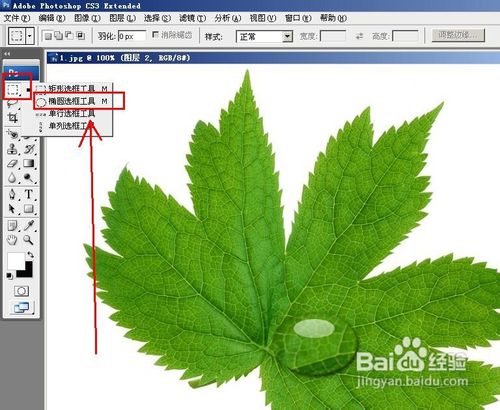Screen dimensions: 500x410
Task: Open the 视图(V) menu
Action: (263, 18)
